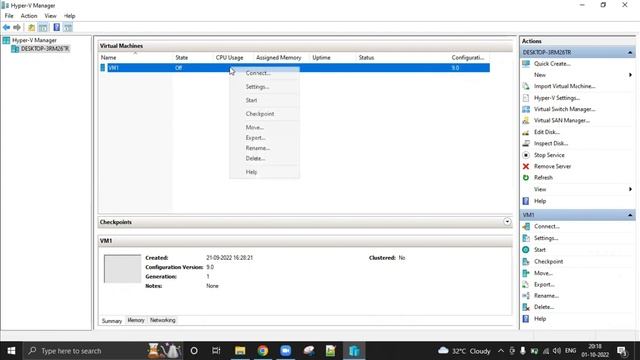The image size is (640, 360).
Task: Open the Windows Start menu
Action: point(11,351)
